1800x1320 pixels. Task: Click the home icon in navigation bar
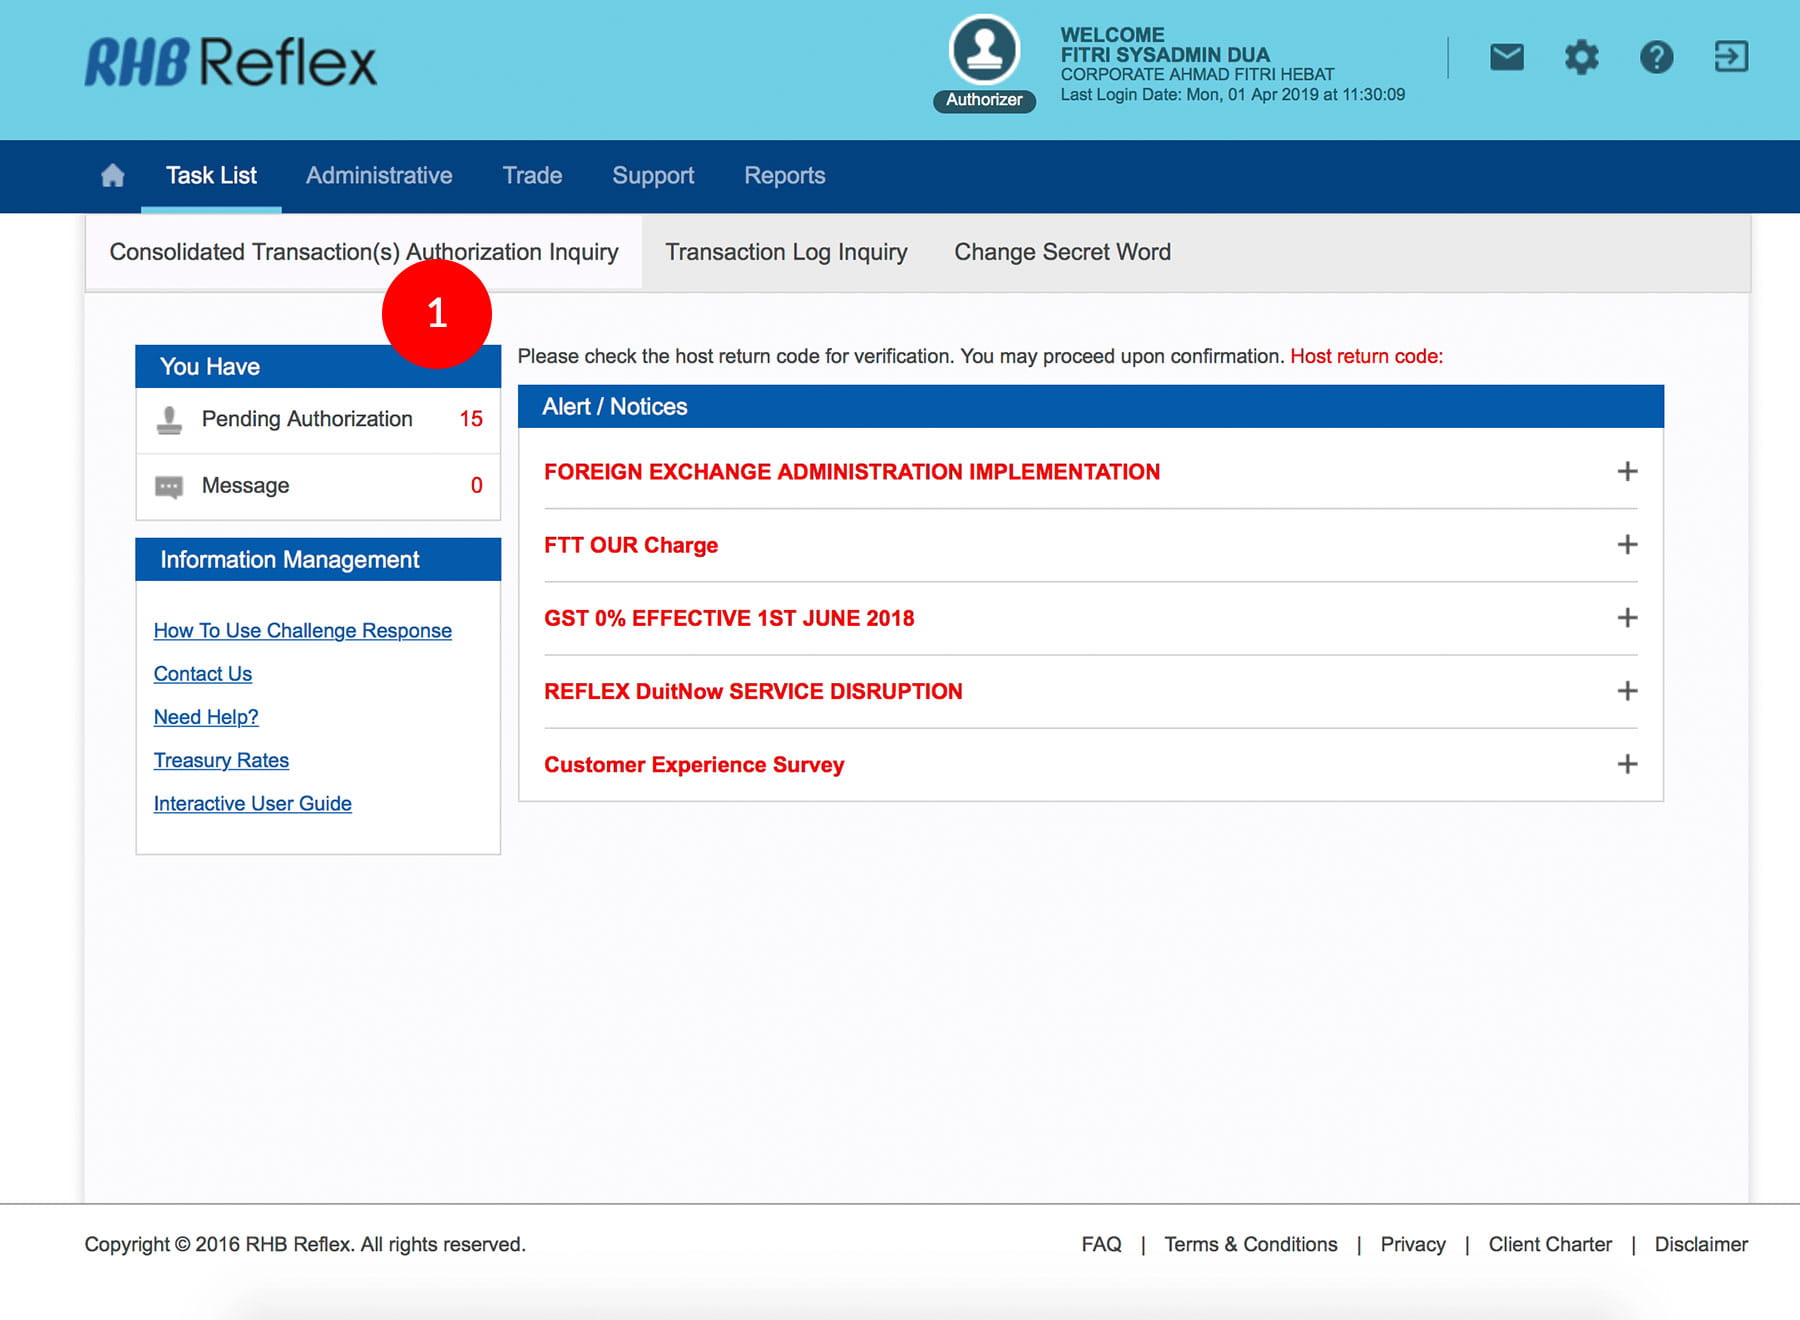click(113, 176)
